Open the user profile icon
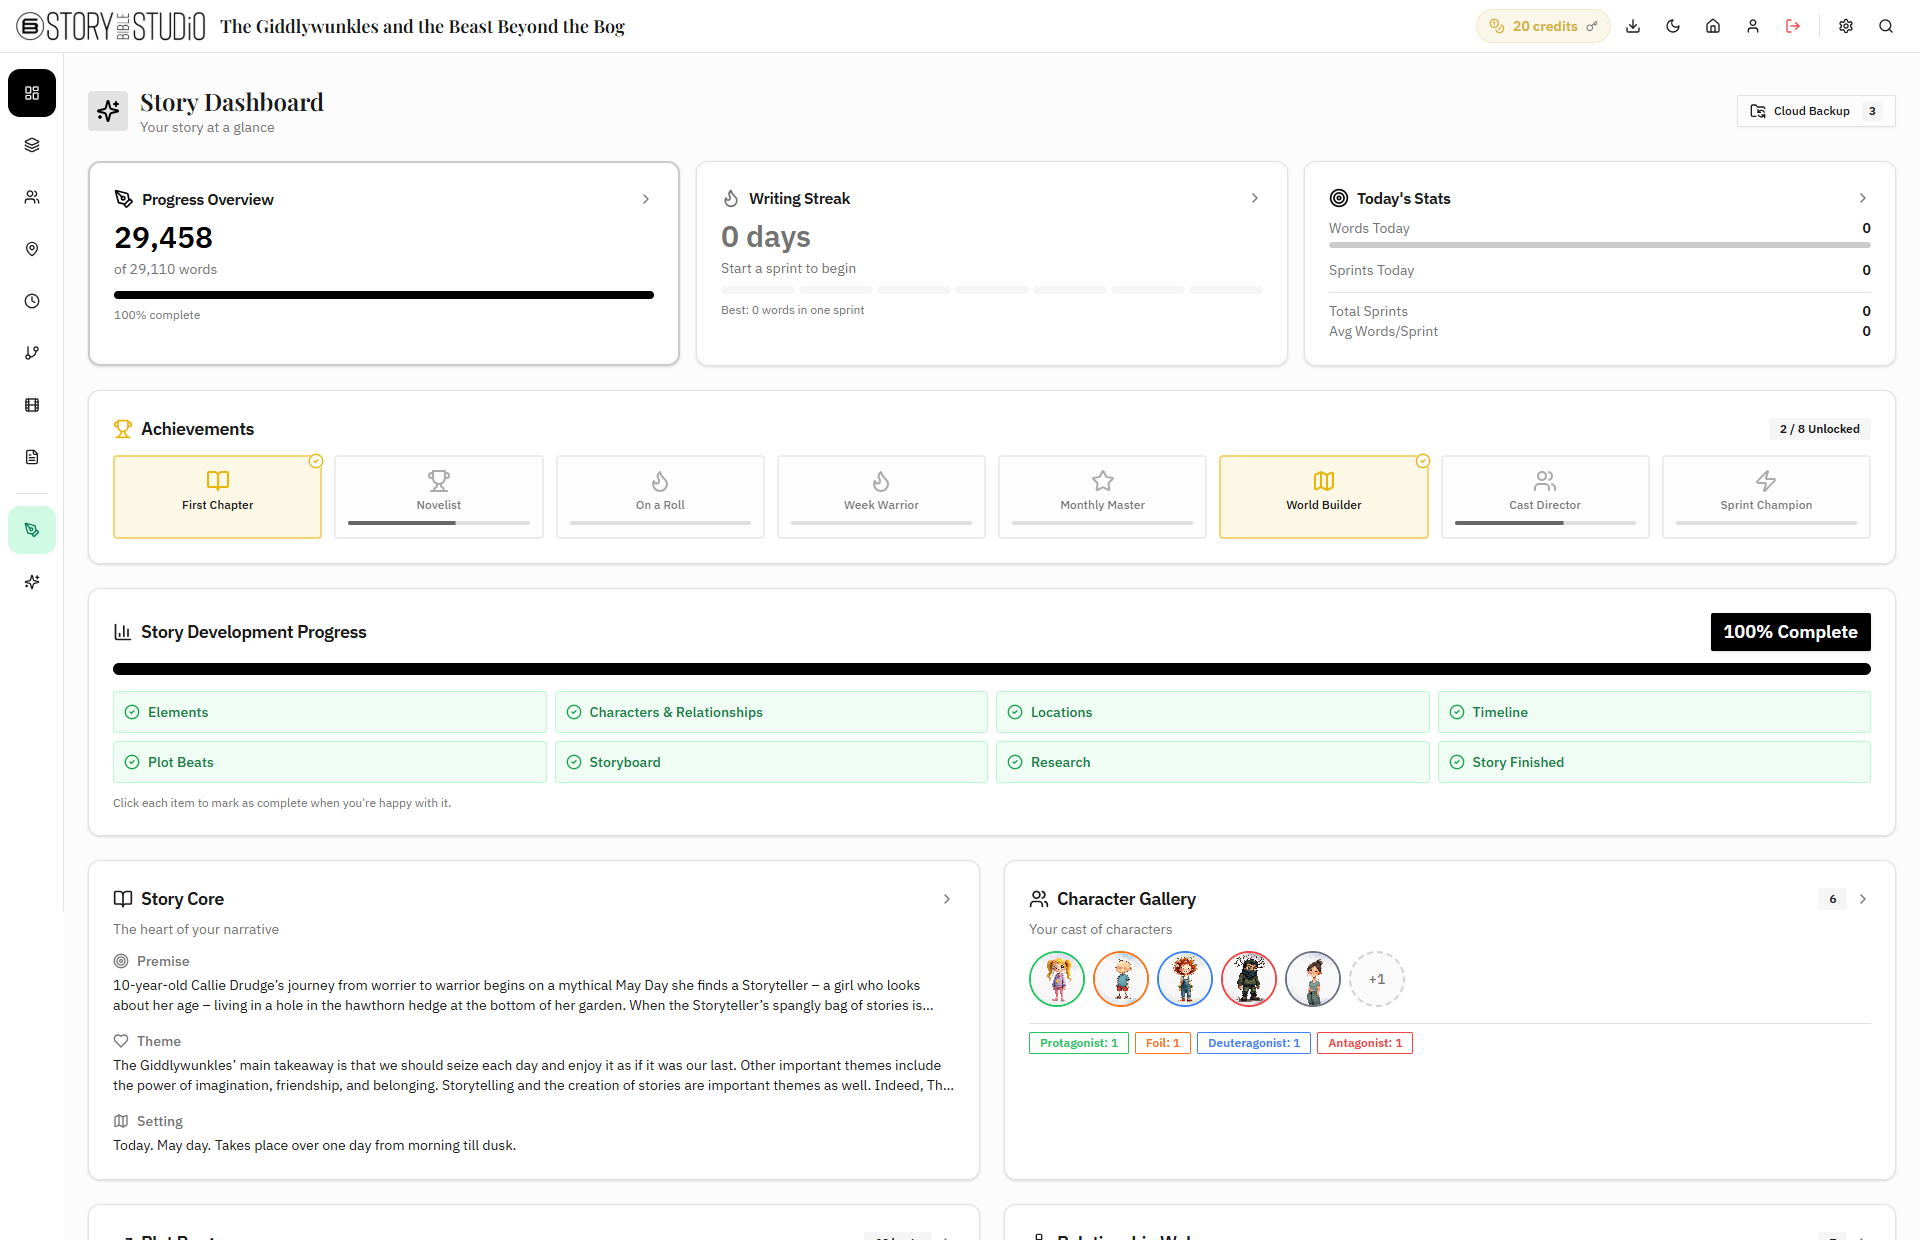This screenshot has width=1920, height=1240. pos(1753,26)
